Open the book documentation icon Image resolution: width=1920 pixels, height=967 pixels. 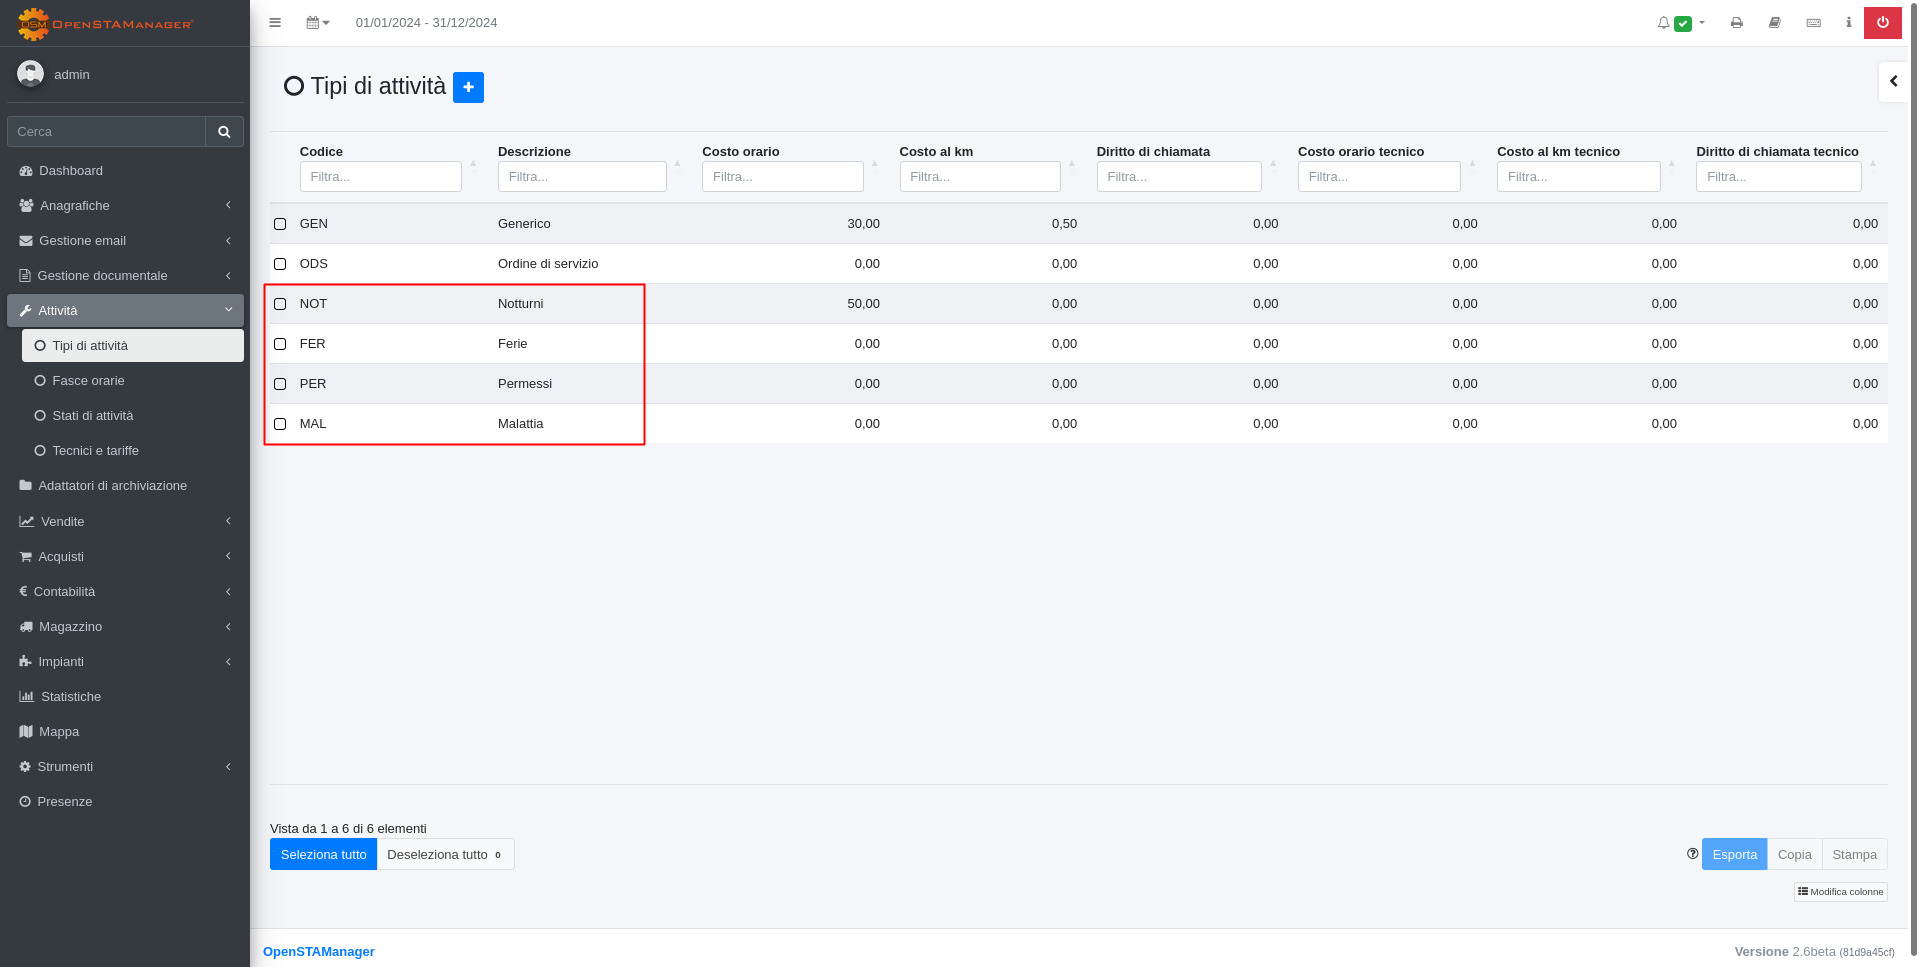point(1775,23)
